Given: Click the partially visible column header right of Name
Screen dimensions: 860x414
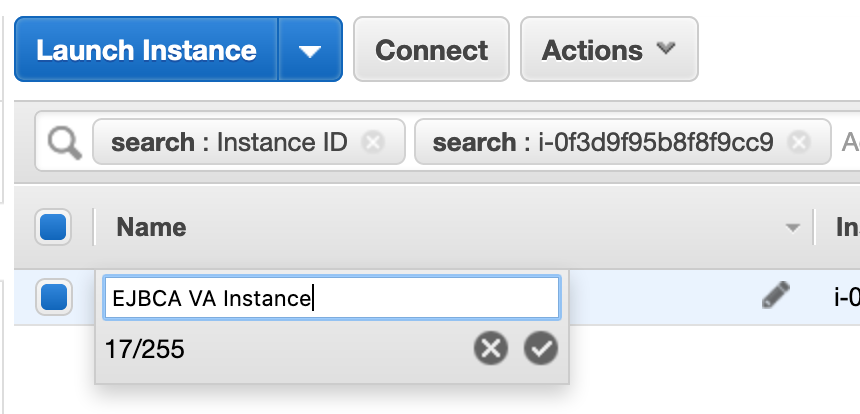Looking at the screenshot, I should [x=846, y=227].
